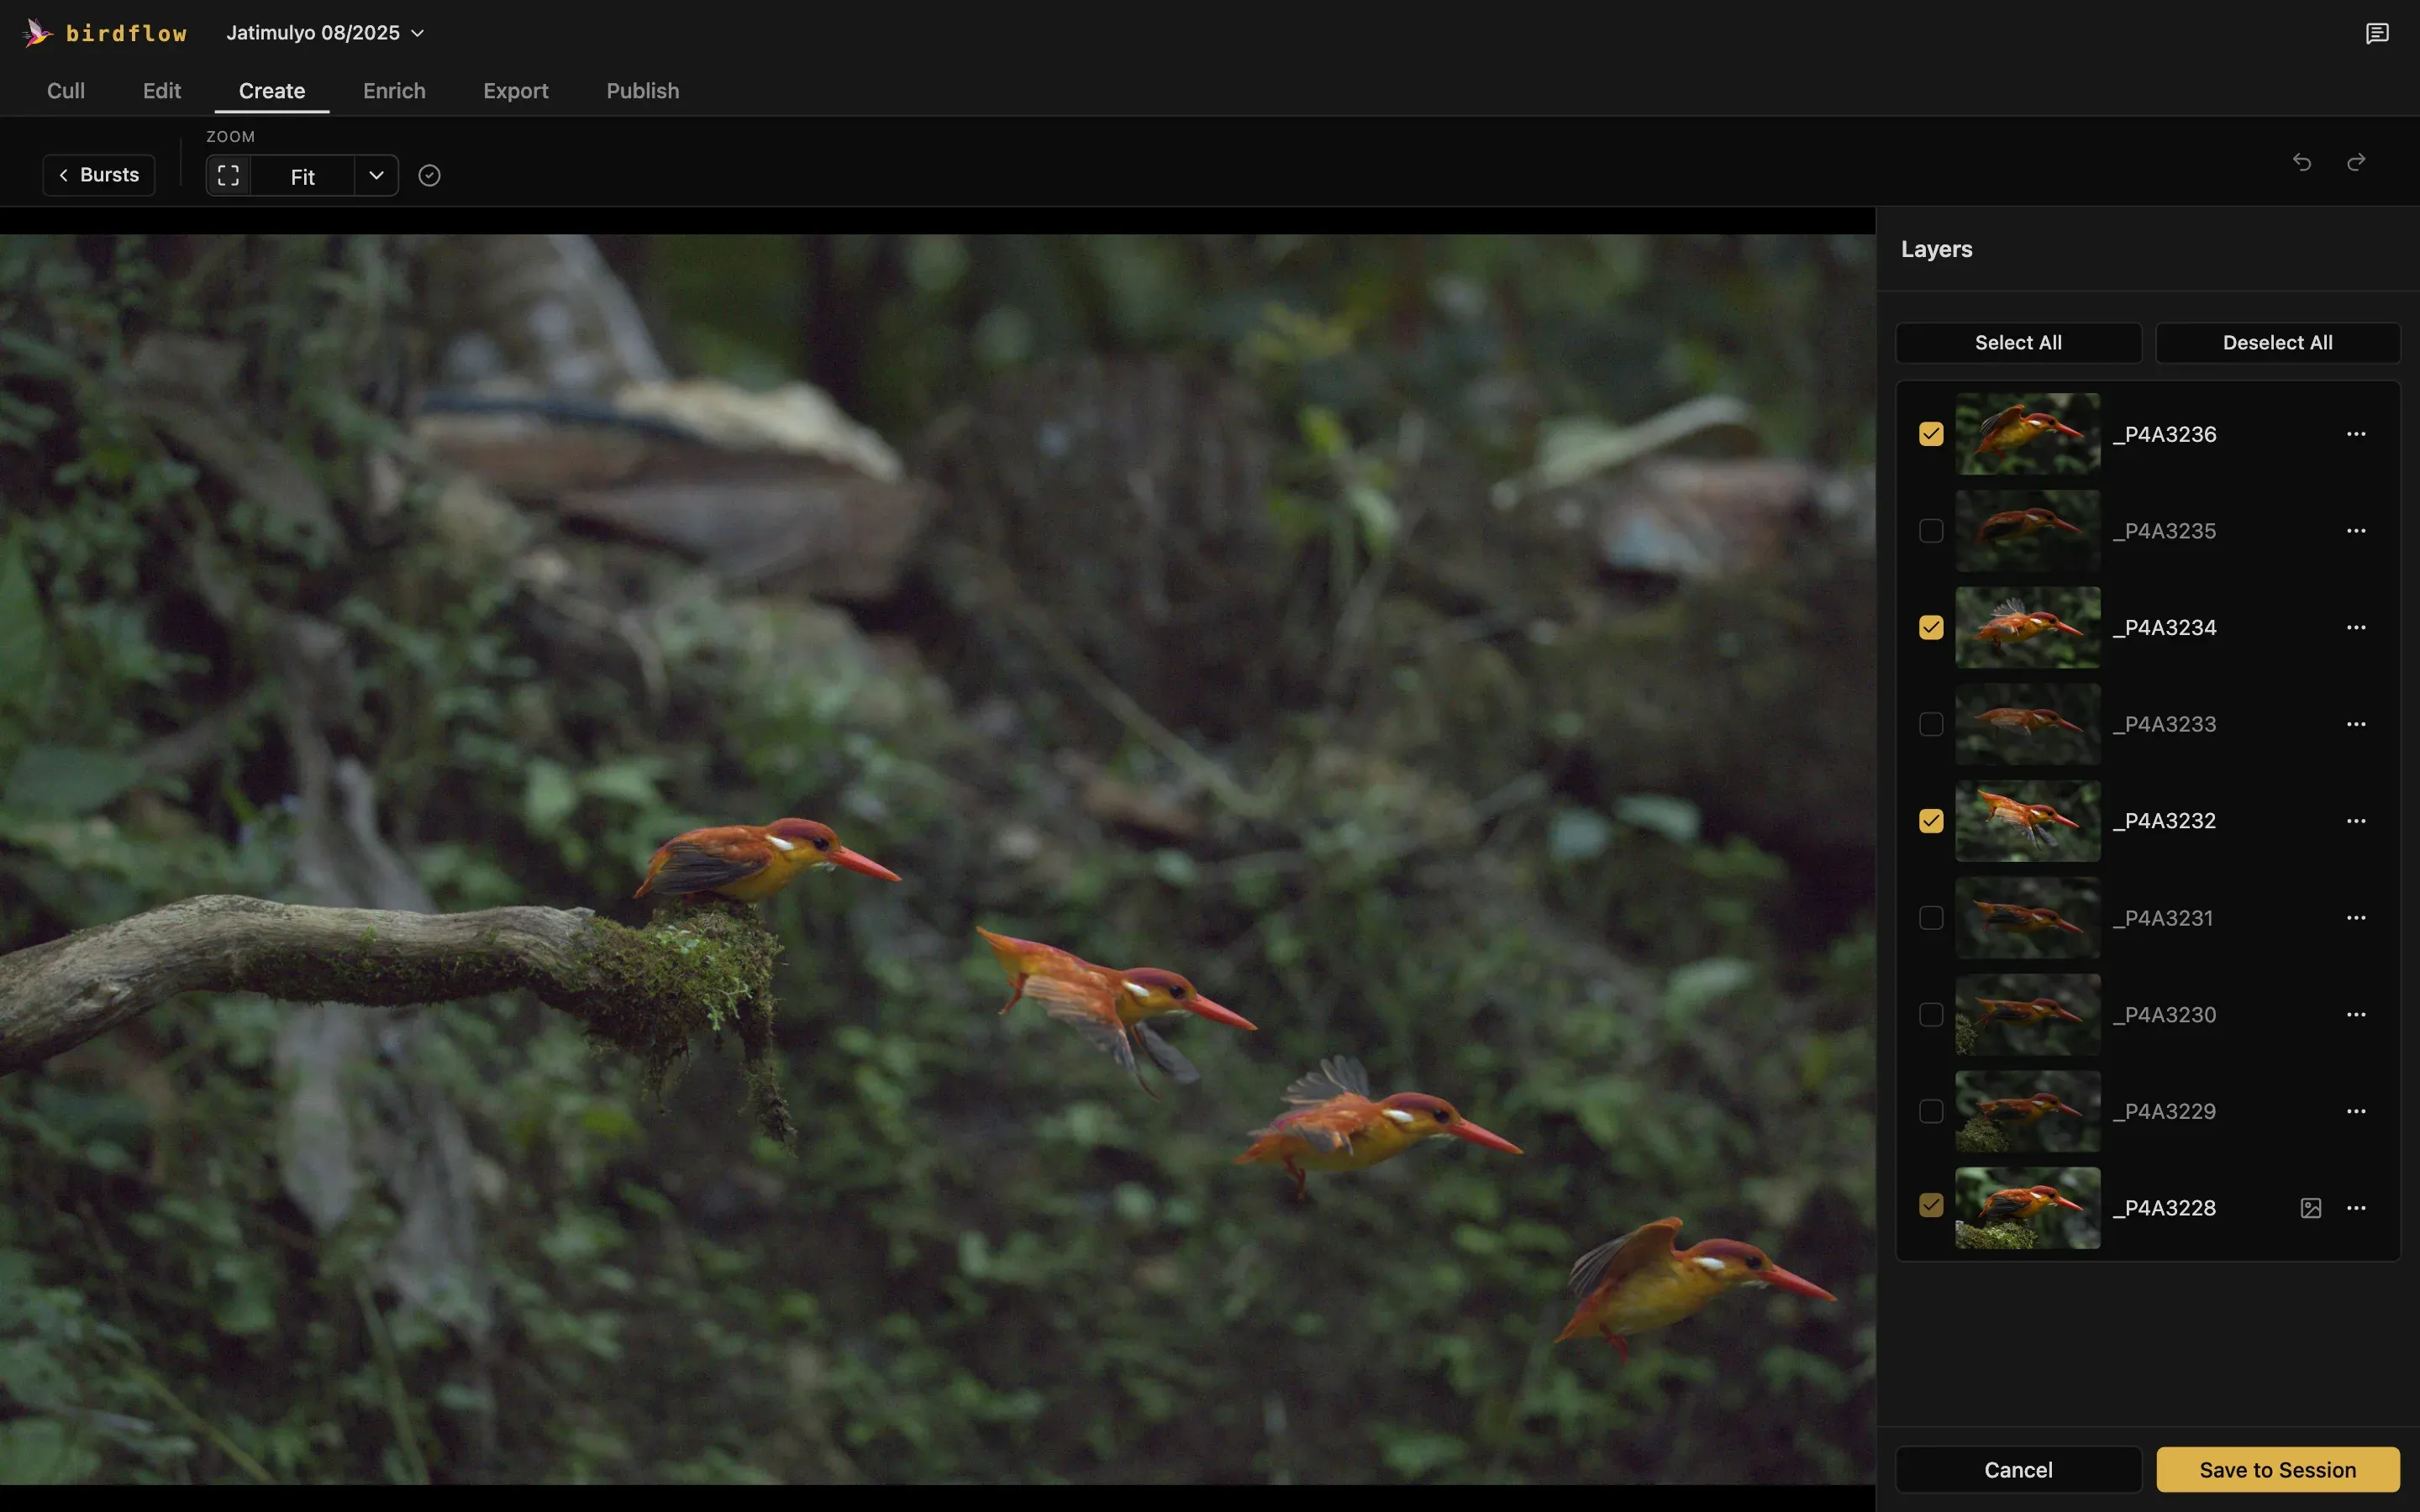Image resolution: width=2420 pixels, height=1512 pixels.
Task: Click Save to Session
Action: click(2277, 1470)
